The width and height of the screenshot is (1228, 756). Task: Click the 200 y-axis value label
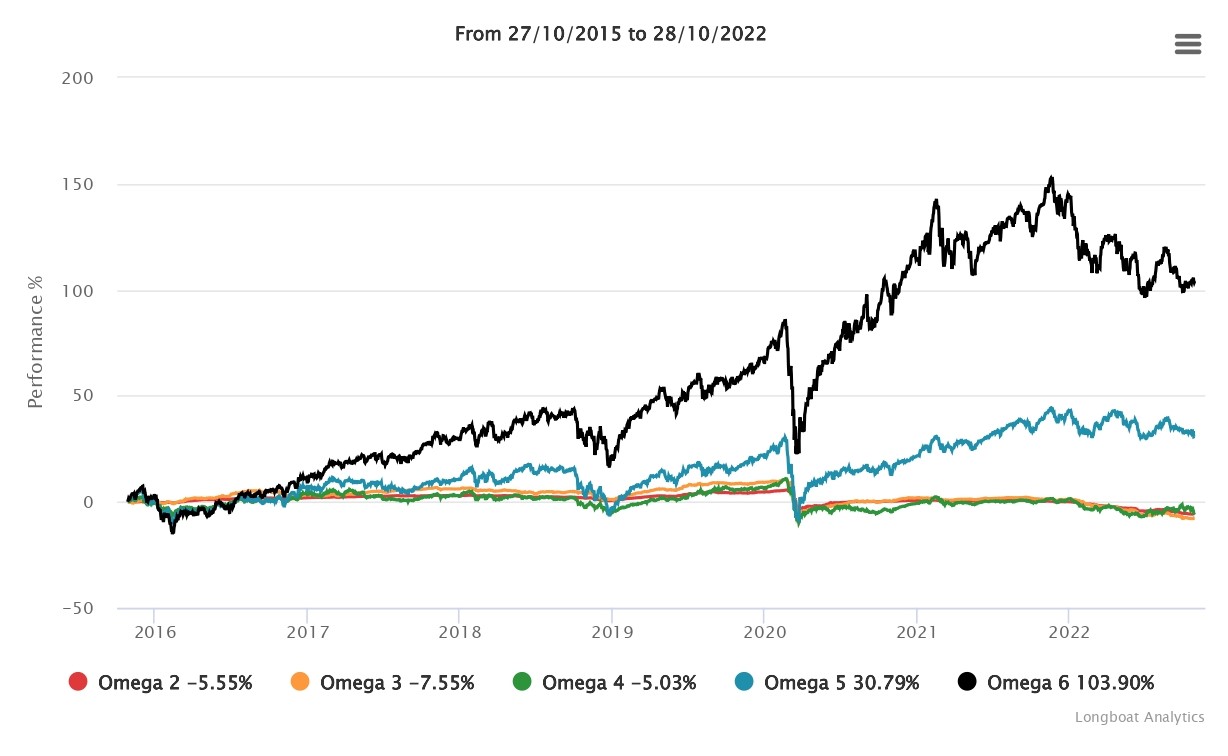tap(78, 78)
